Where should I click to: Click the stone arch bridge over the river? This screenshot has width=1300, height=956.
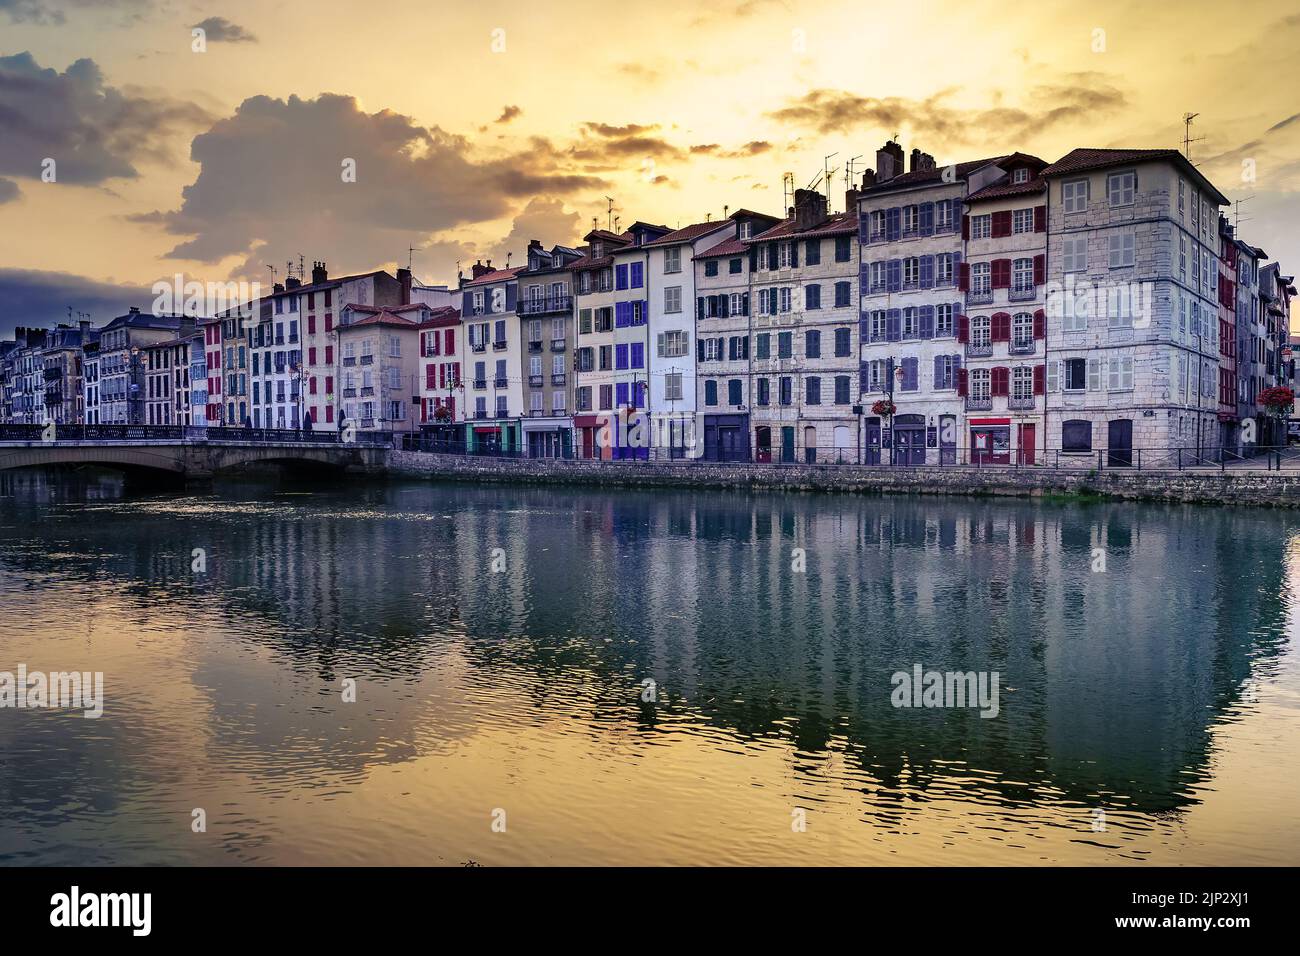[190, 455]
